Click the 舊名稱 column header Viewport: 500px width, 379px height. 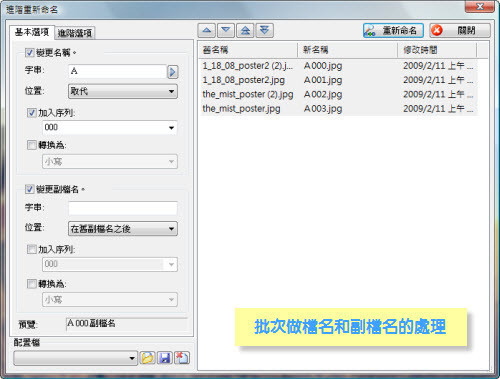click(248, 50)
